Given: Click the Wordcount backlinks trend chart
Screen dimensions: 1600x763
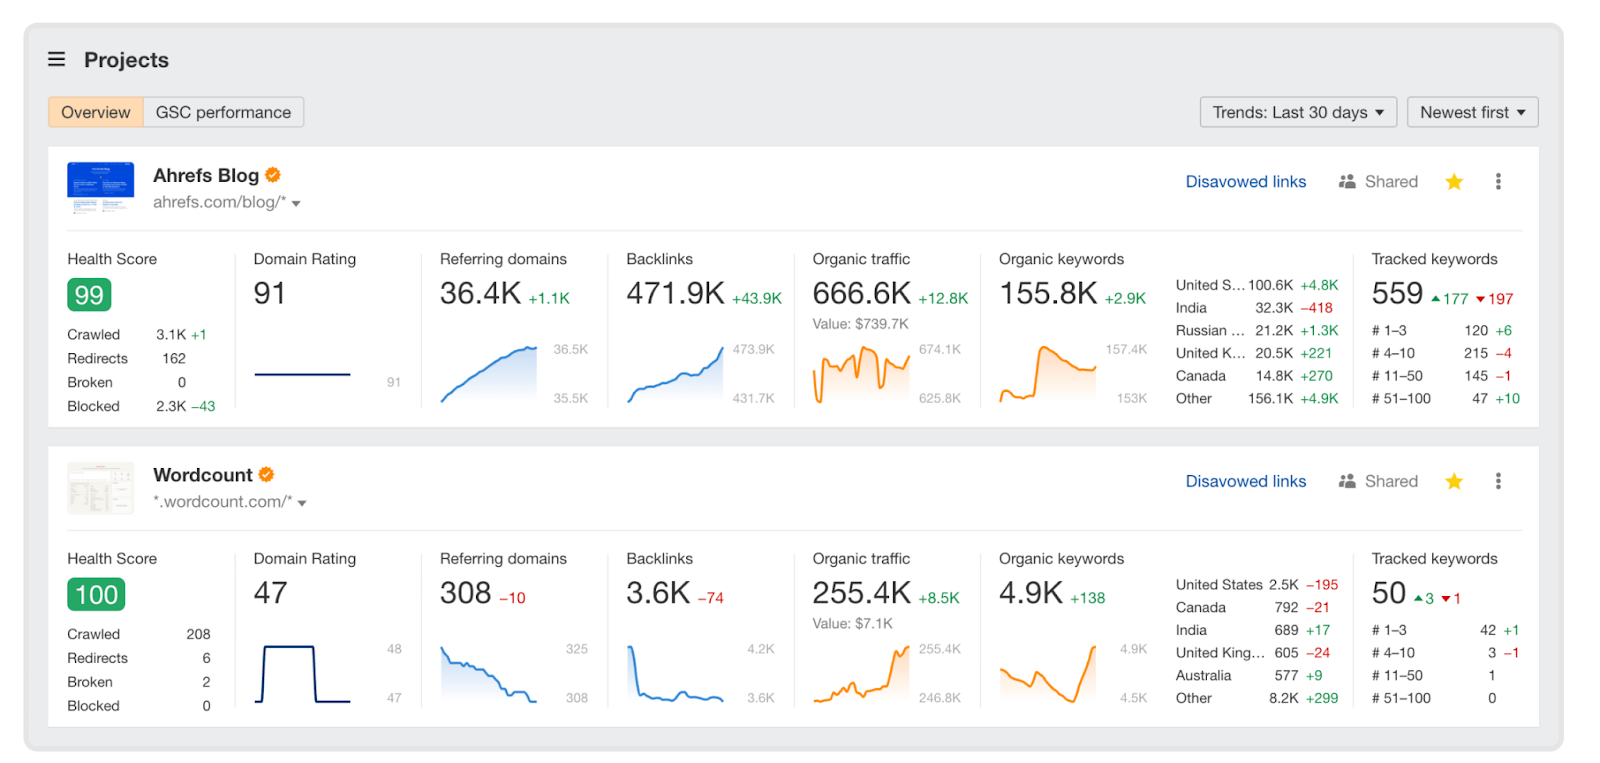Looking at the screenshot, I should (675, 674).
